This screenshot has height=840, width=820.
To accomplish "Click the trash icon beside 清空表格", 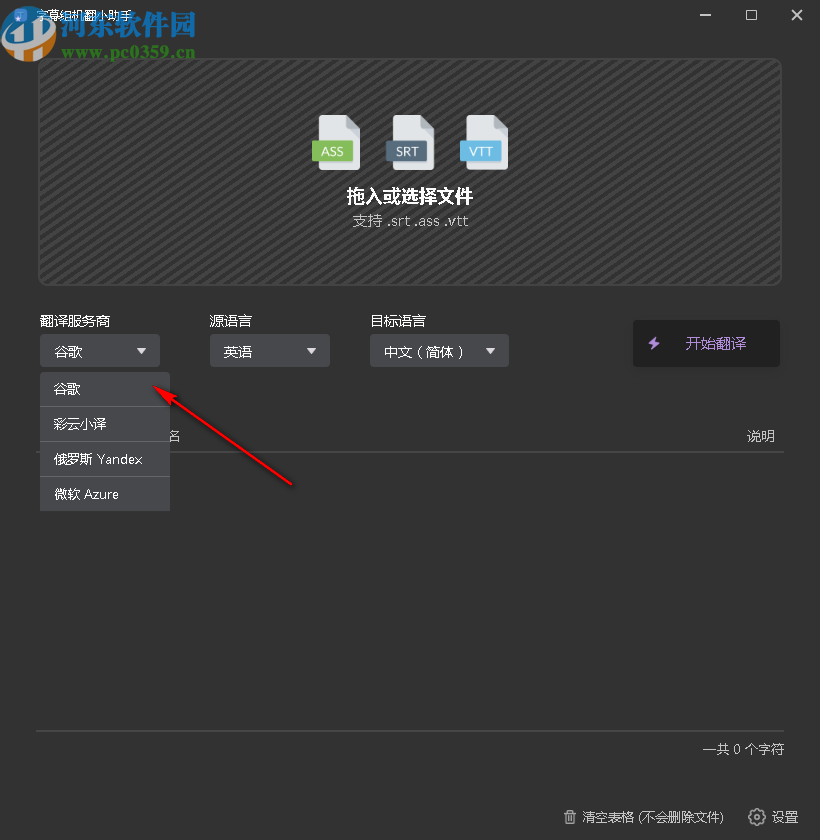I will [570, 817].
